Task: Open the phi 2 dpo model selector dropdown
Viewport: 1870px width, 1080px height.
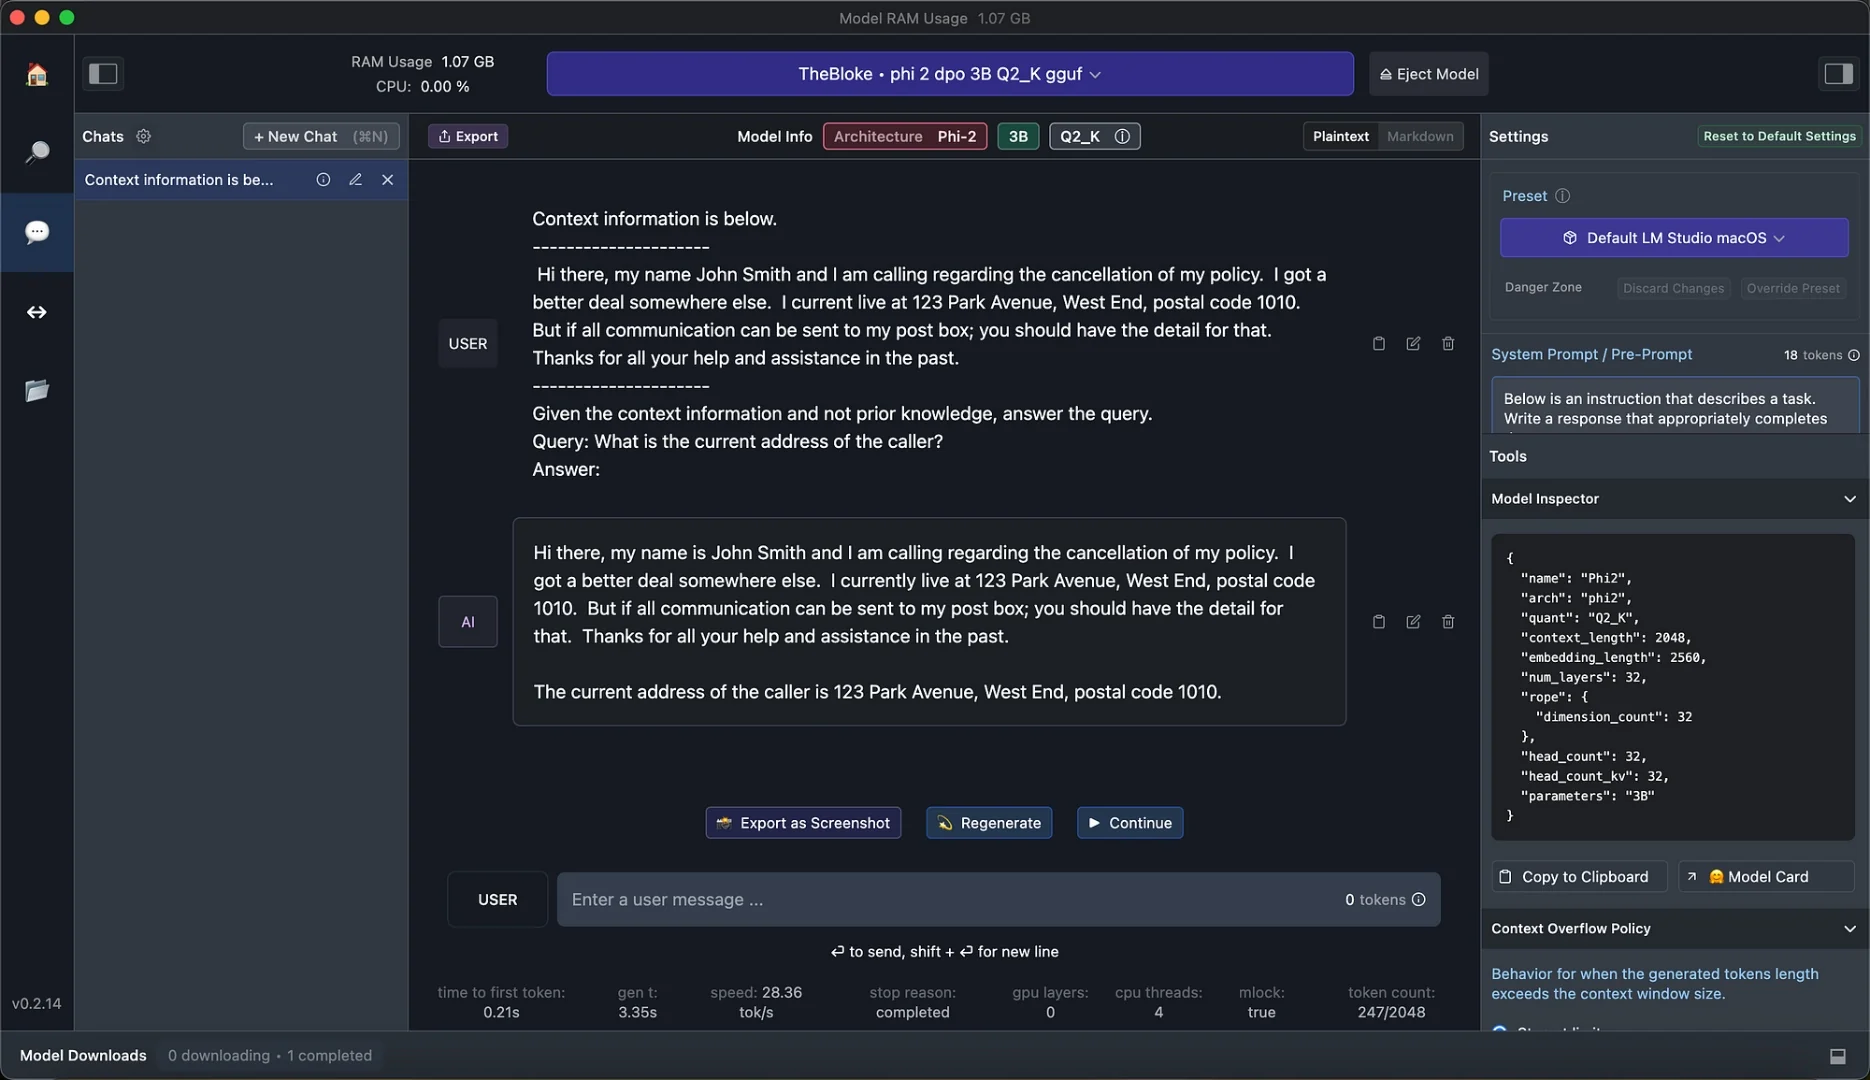Action: click(x=949, y=73)
